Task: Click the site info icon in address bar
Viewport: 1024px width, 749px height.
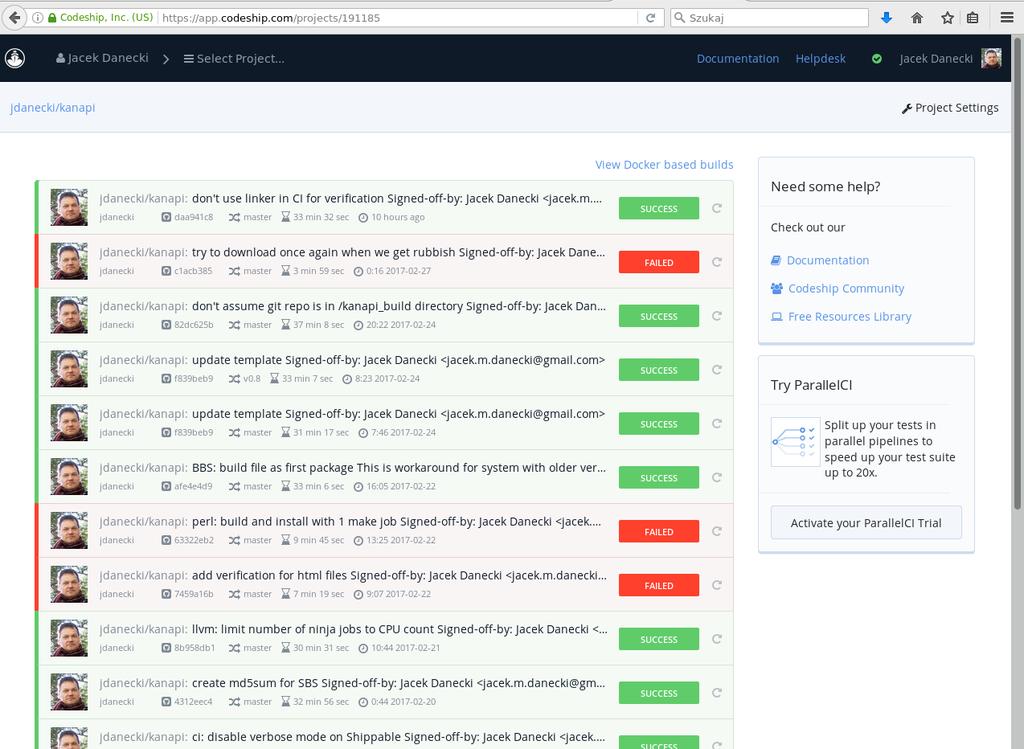Action: (x=37, y=18)
